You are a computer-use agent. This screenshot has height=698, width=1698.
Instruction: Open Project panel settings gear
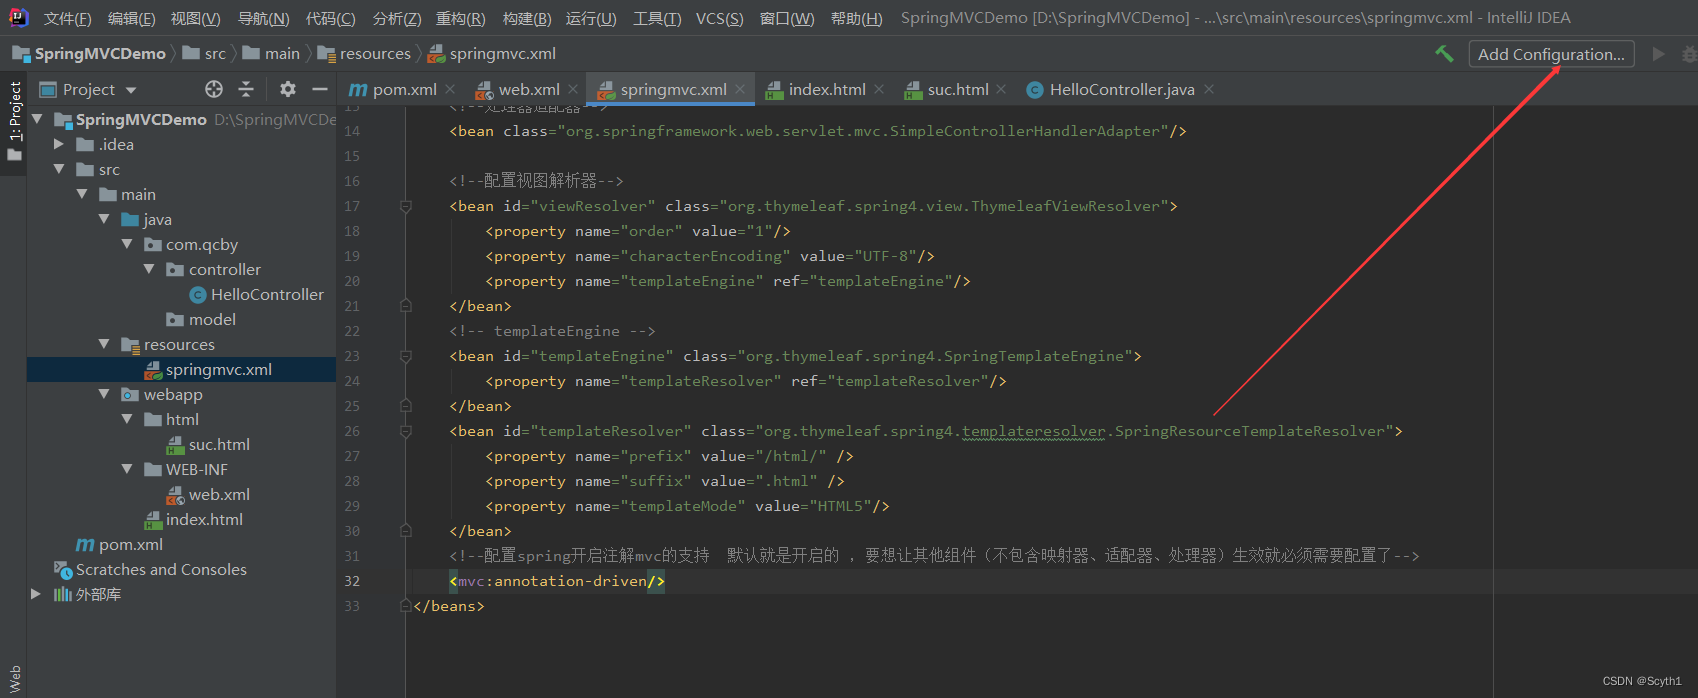coord(288,89)
